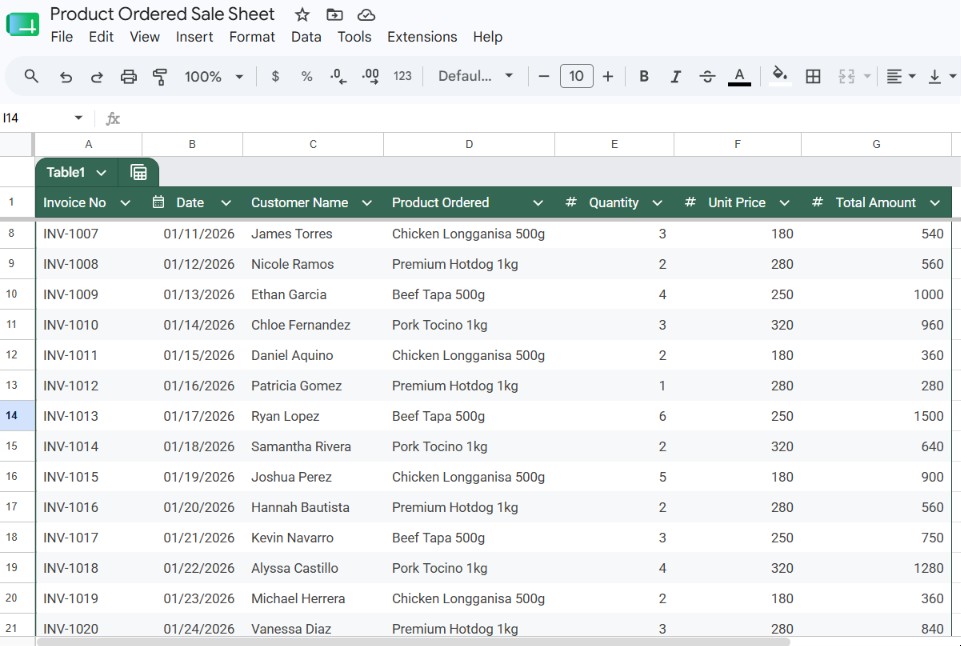Click the Name box showing I14
Screen dimensions: 961x646
42,118
